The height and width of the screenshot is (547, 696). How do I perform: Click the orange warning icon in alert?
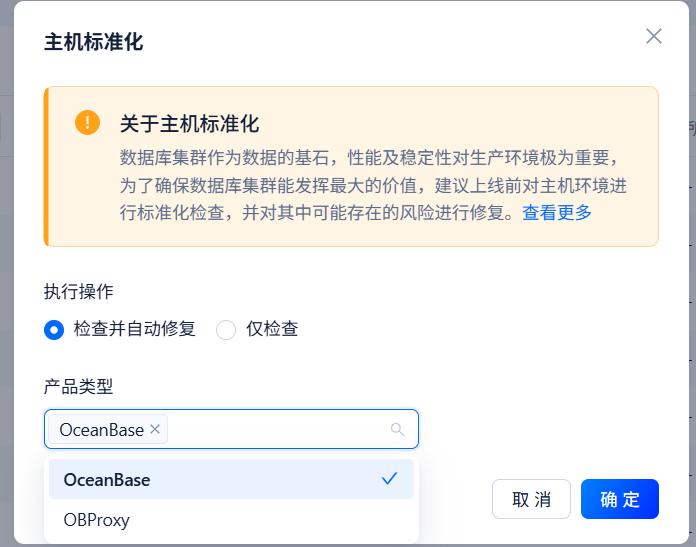(x=87, y=123)
